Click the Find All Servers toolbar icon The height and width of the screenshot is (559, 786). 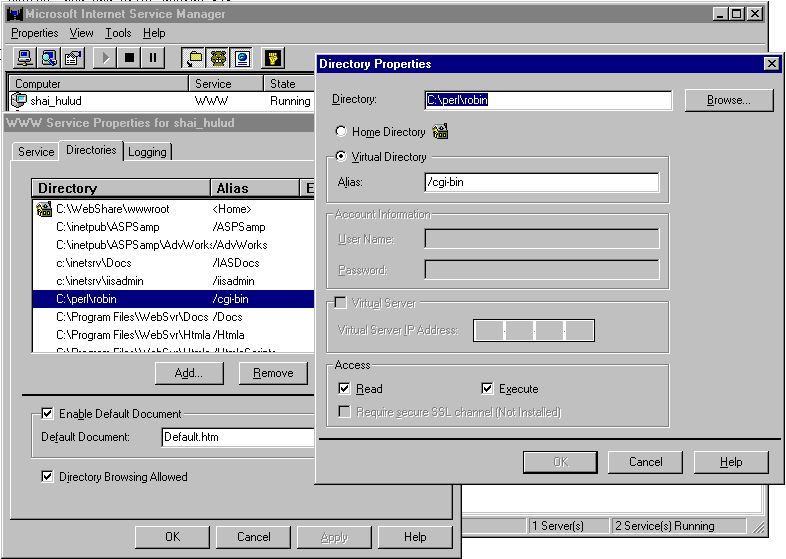tap(49, 58)
